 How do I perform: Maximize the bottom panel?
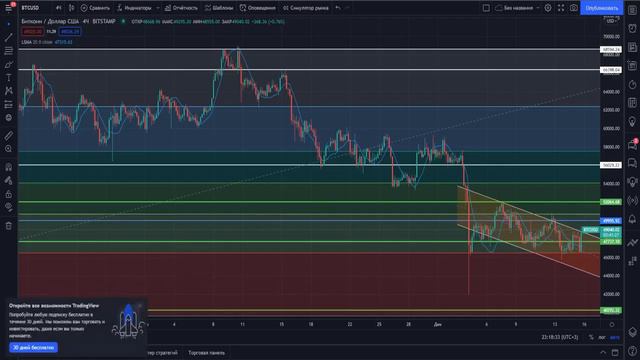[x=615, y=353]
